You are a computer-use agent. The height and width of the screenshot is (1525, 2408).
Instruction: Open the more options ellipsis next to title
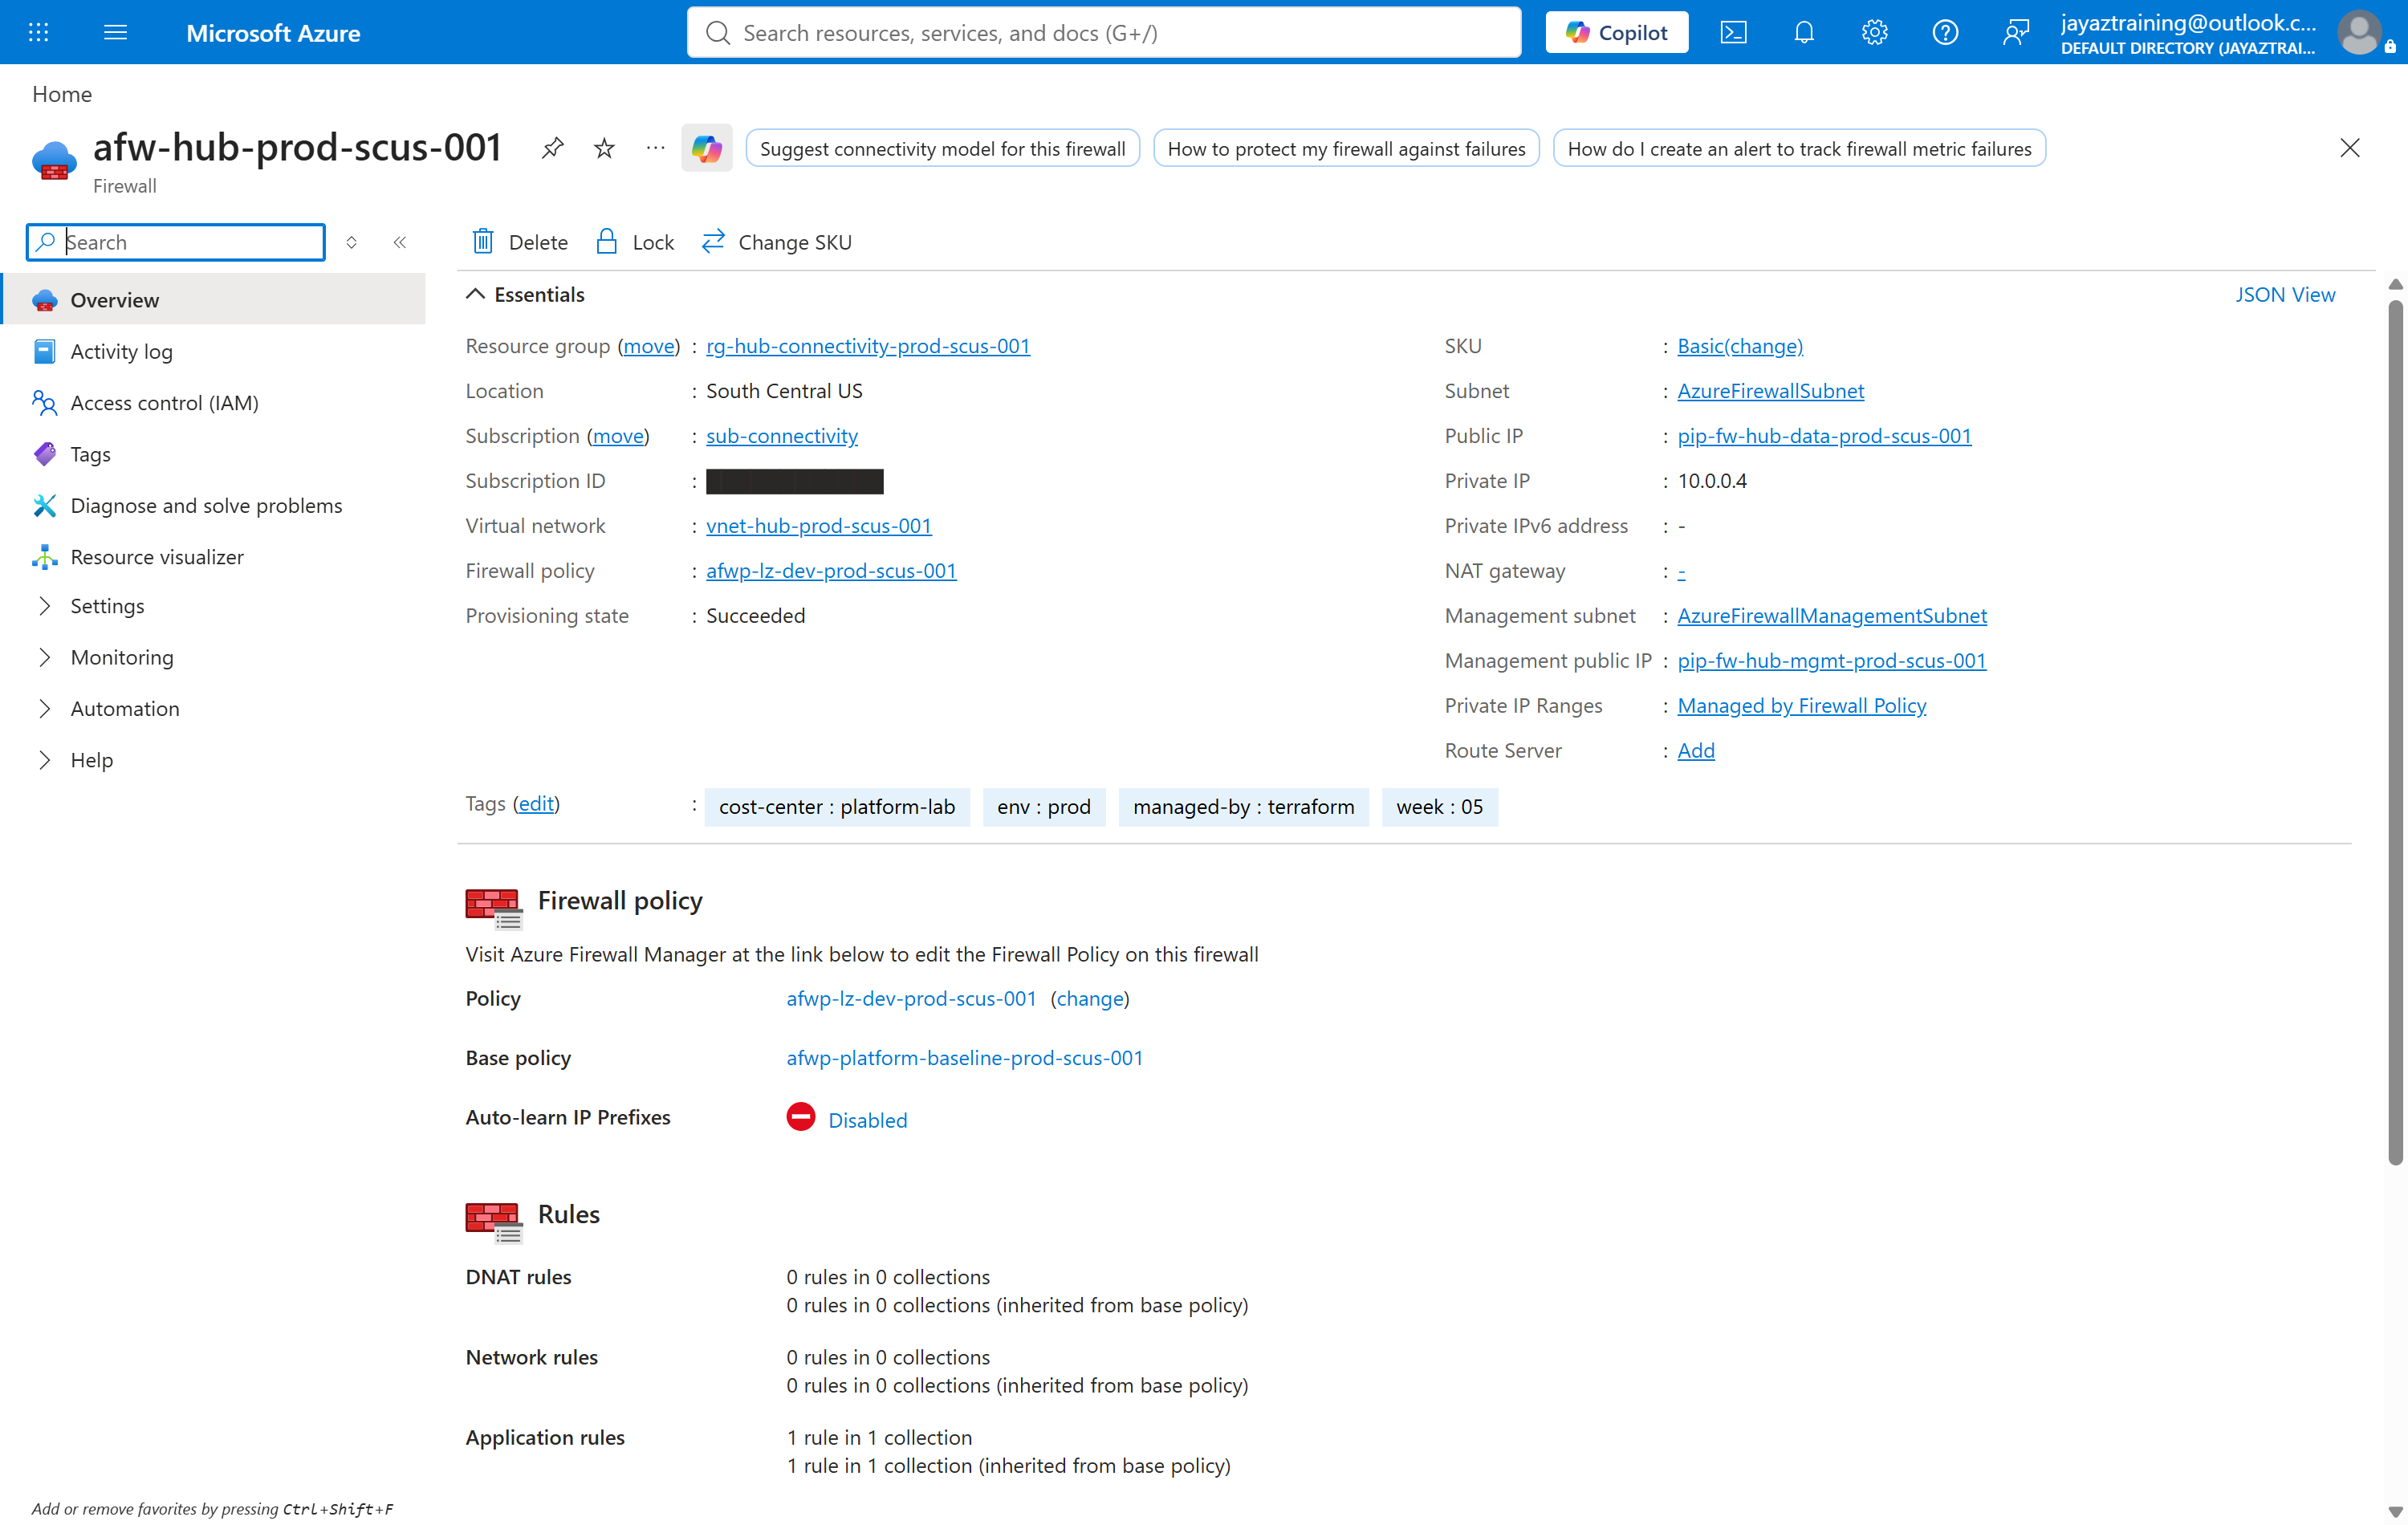[655, 149]
